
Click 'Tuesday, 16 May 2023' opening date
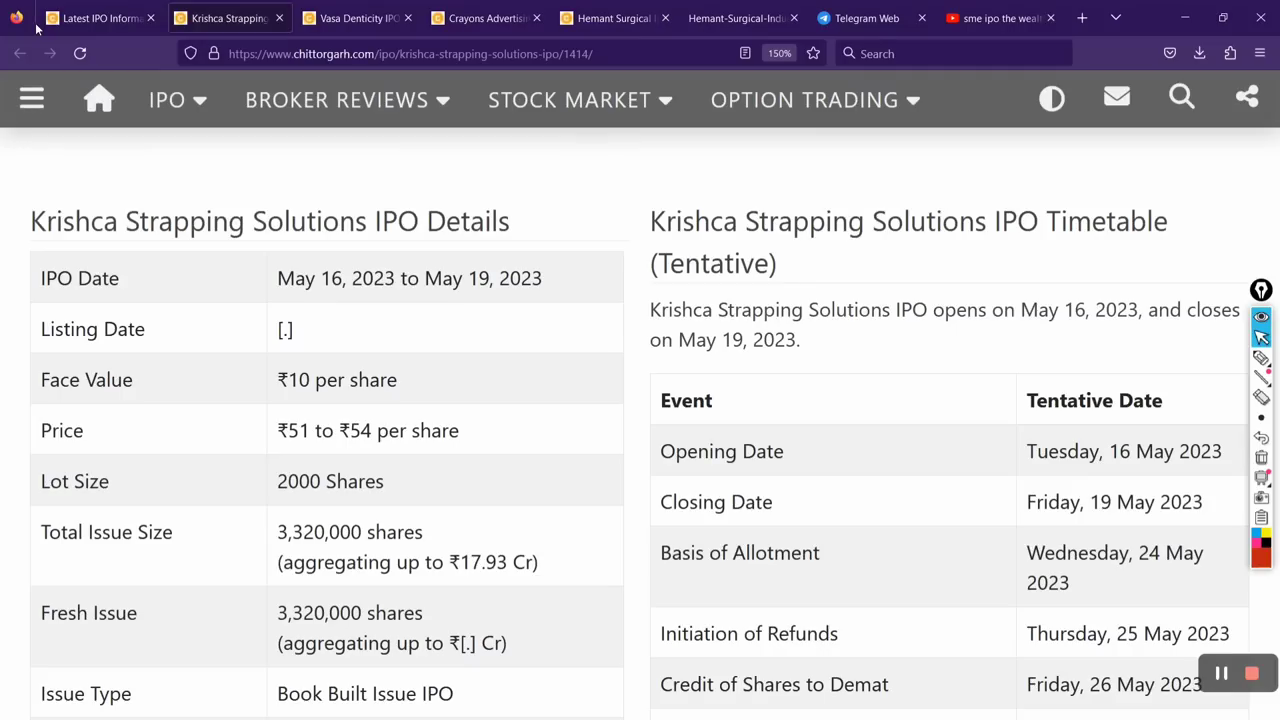(x=1124, y=452)
